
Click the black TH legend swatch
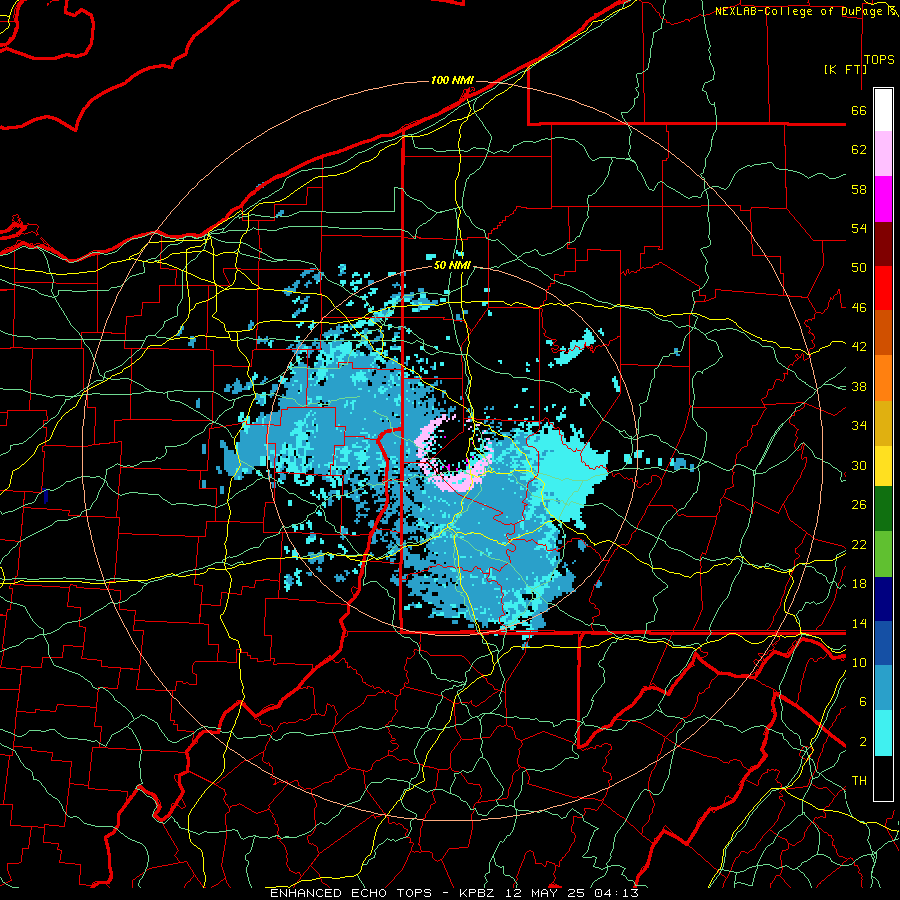[x=883, y=778]
